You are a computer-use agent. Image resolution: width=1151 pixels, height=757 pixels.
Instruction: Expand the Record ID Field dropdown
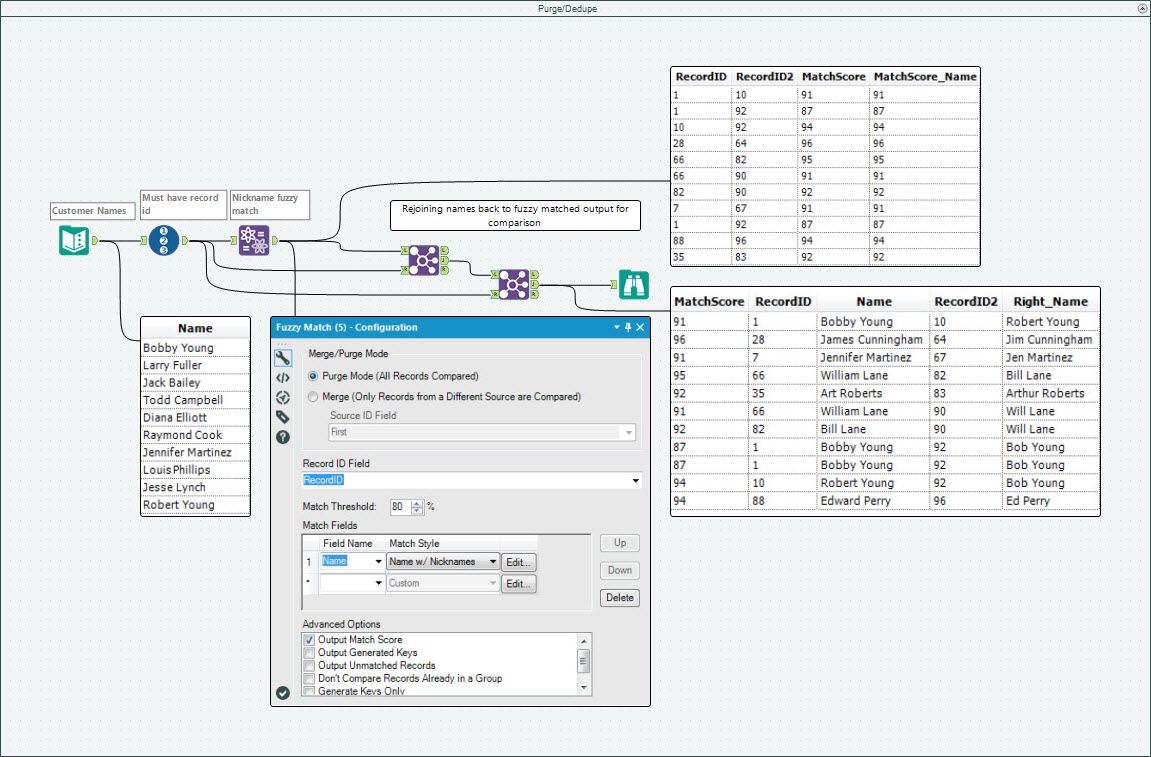(636, 481)
